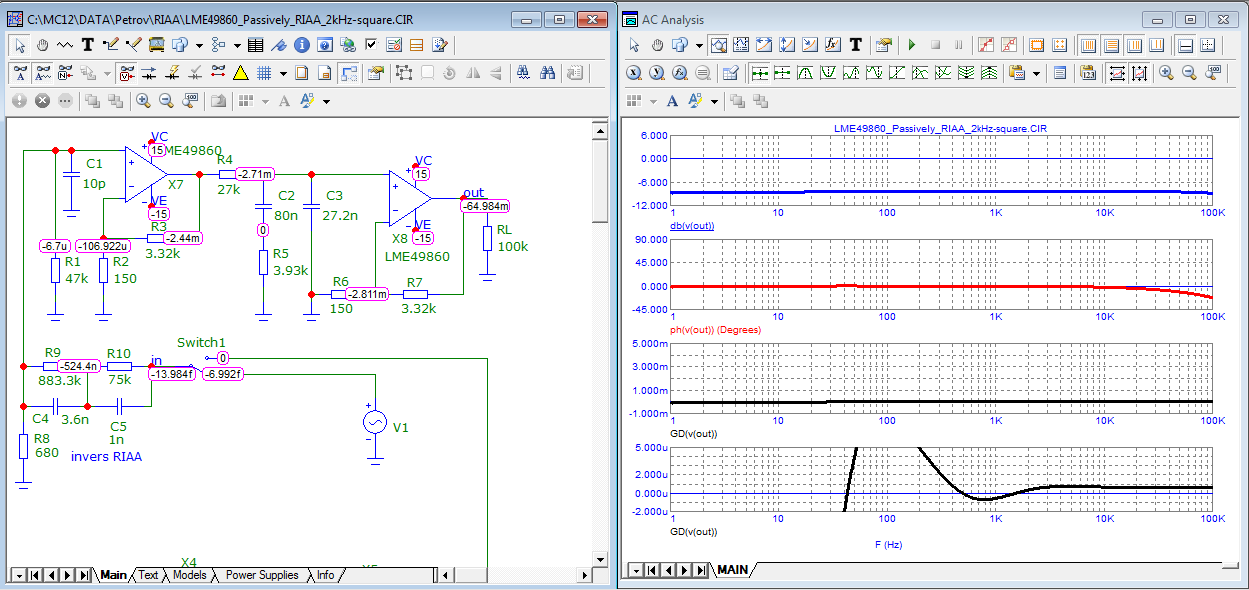Select the Wire mode tool

click(109, 45)
